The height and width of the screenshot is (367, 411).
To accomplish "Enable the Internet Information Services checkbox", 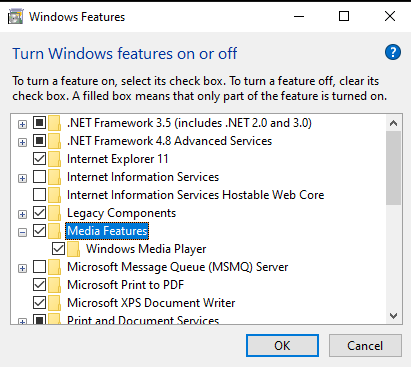I will [x=39, y=177].
